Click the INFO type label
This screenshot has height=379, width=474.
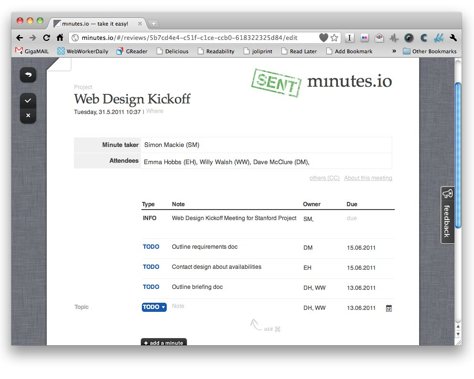(x=149, y=218)
